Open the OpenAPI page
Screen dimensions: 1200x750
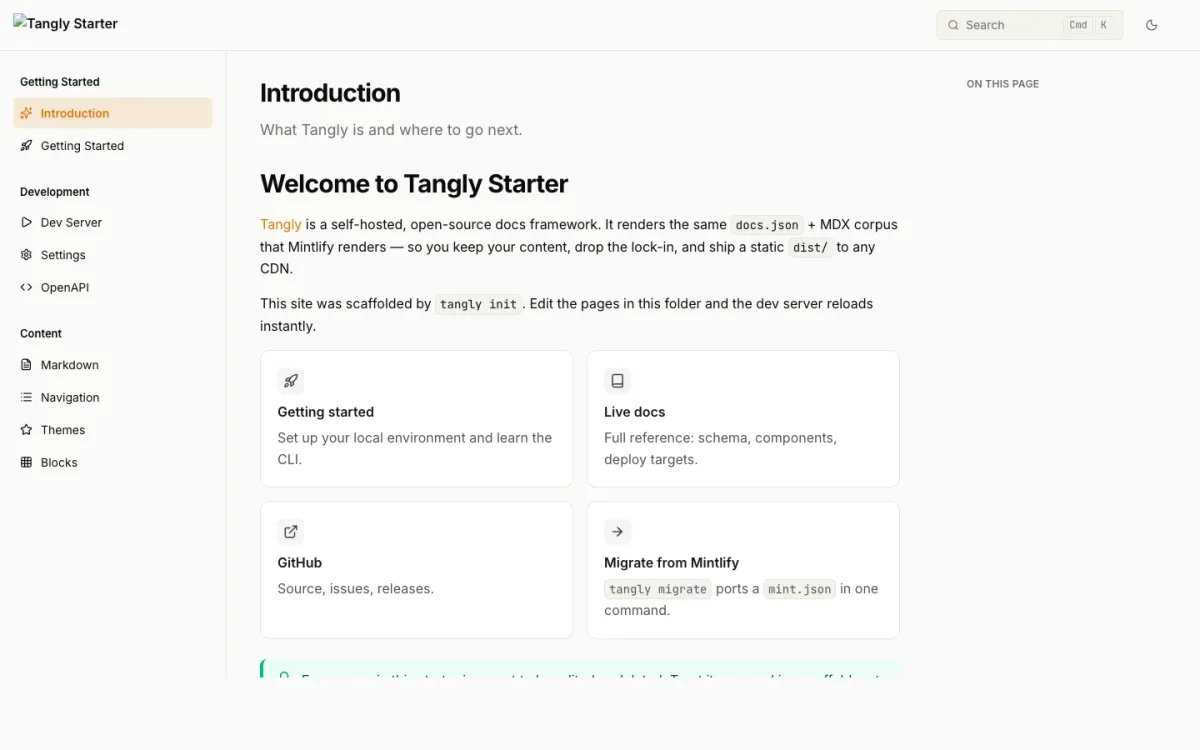113,287
